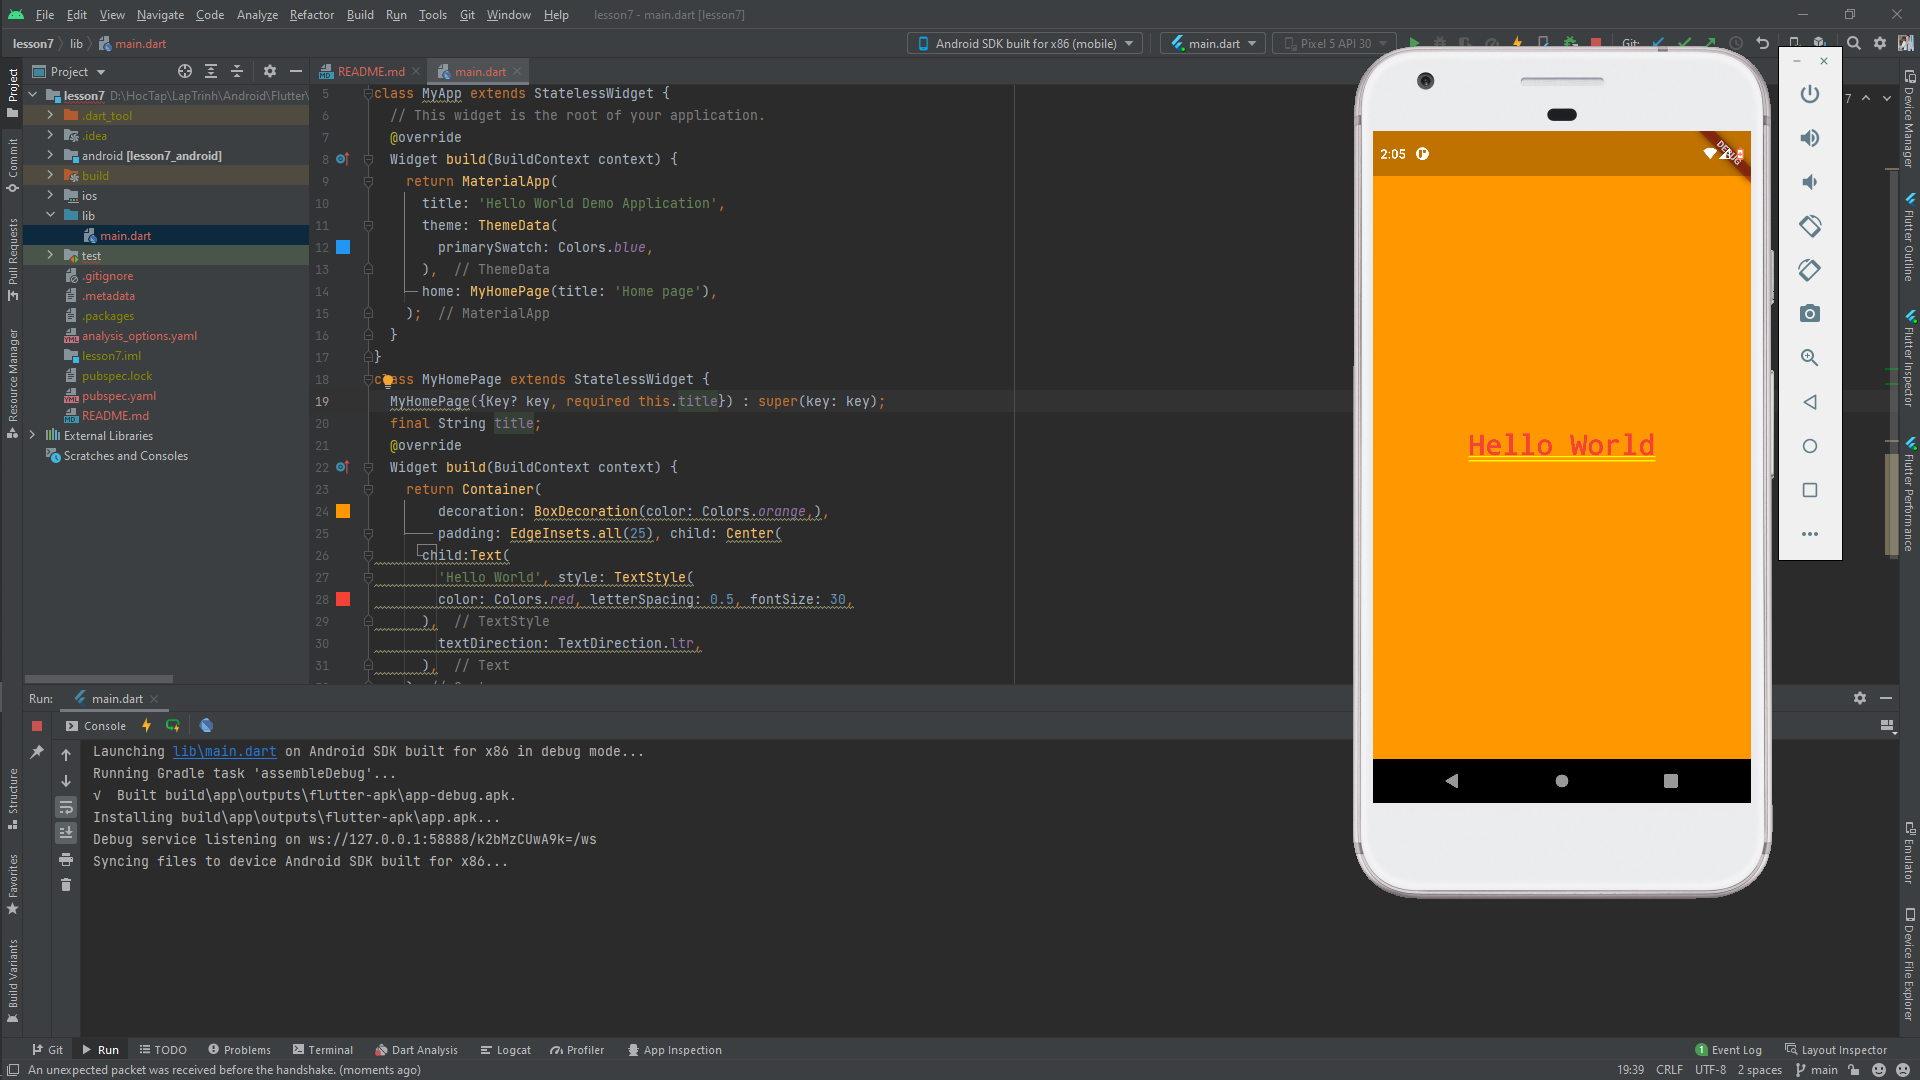
Task: Pin the main.dart Run tab
Action: (x=37, y=752)
